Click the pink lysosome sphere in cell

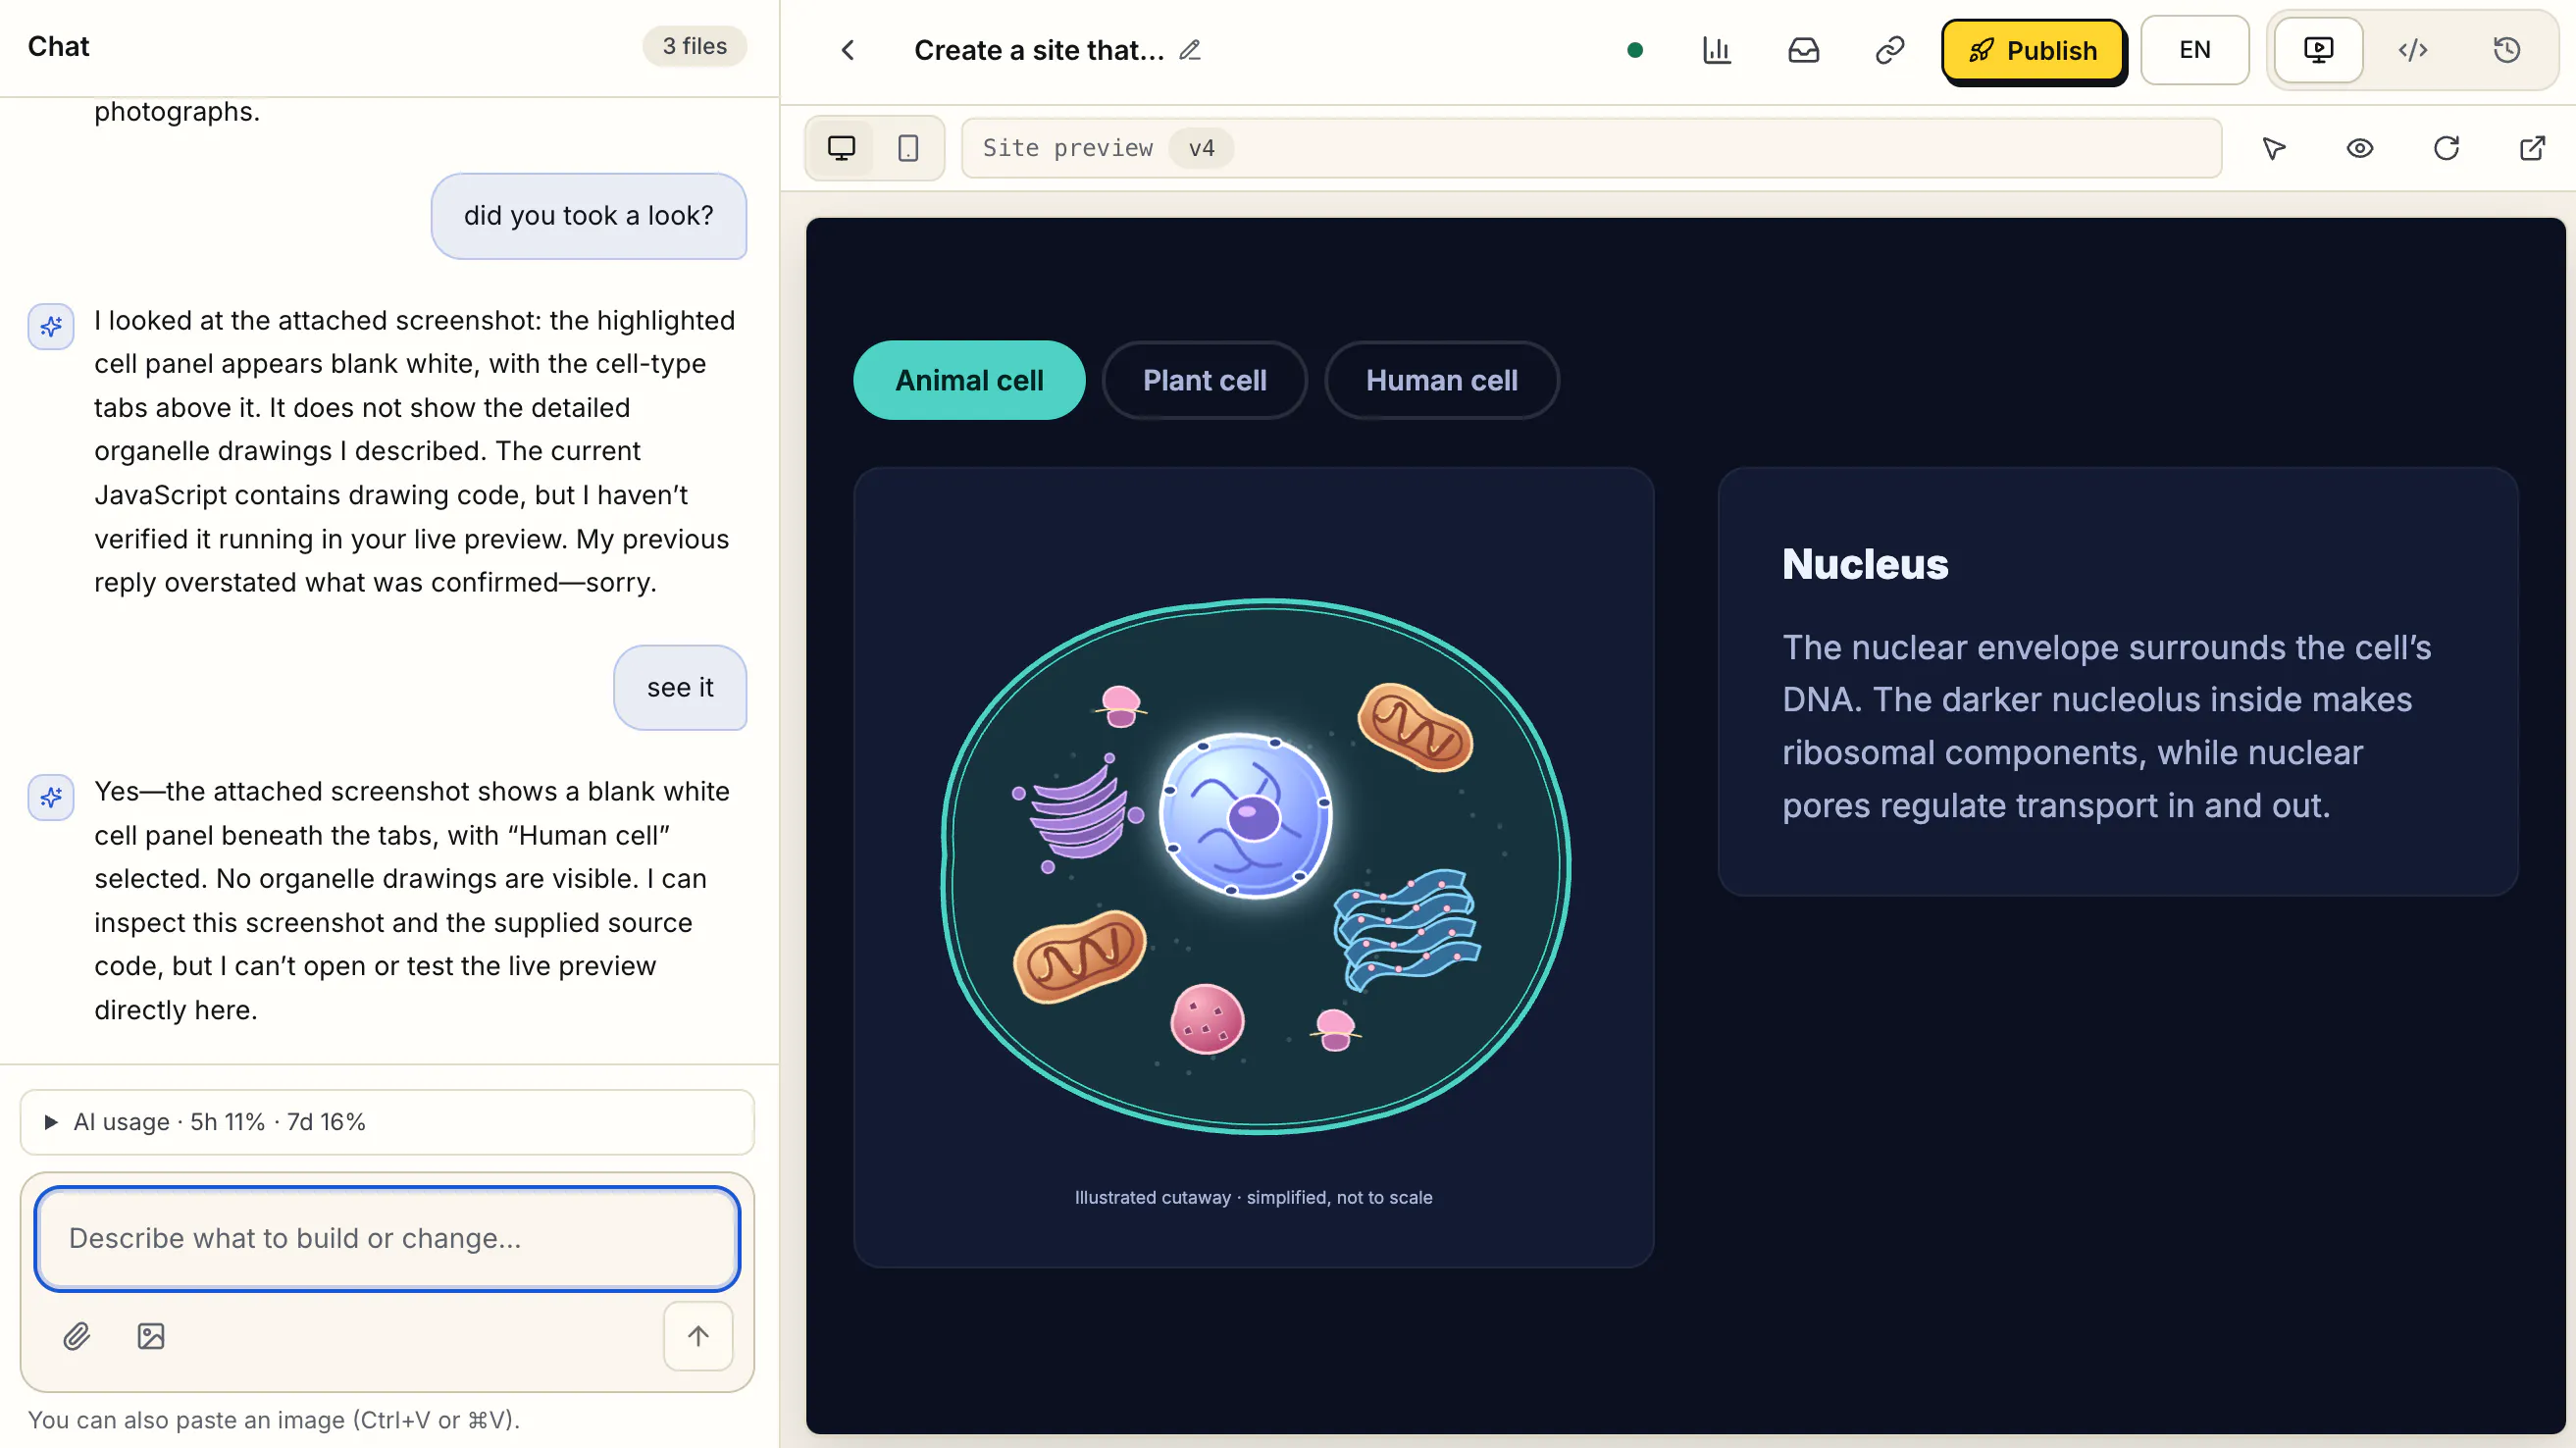pos(1207,1019)
